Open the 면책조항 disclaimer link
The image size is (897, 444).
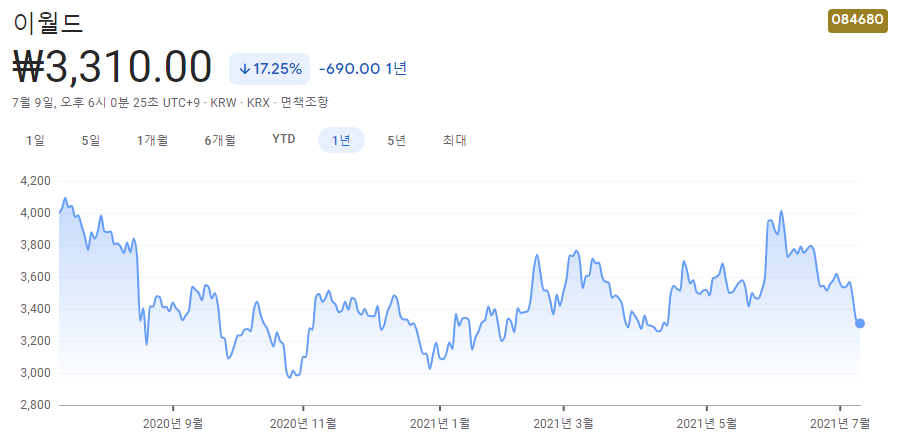305,103
